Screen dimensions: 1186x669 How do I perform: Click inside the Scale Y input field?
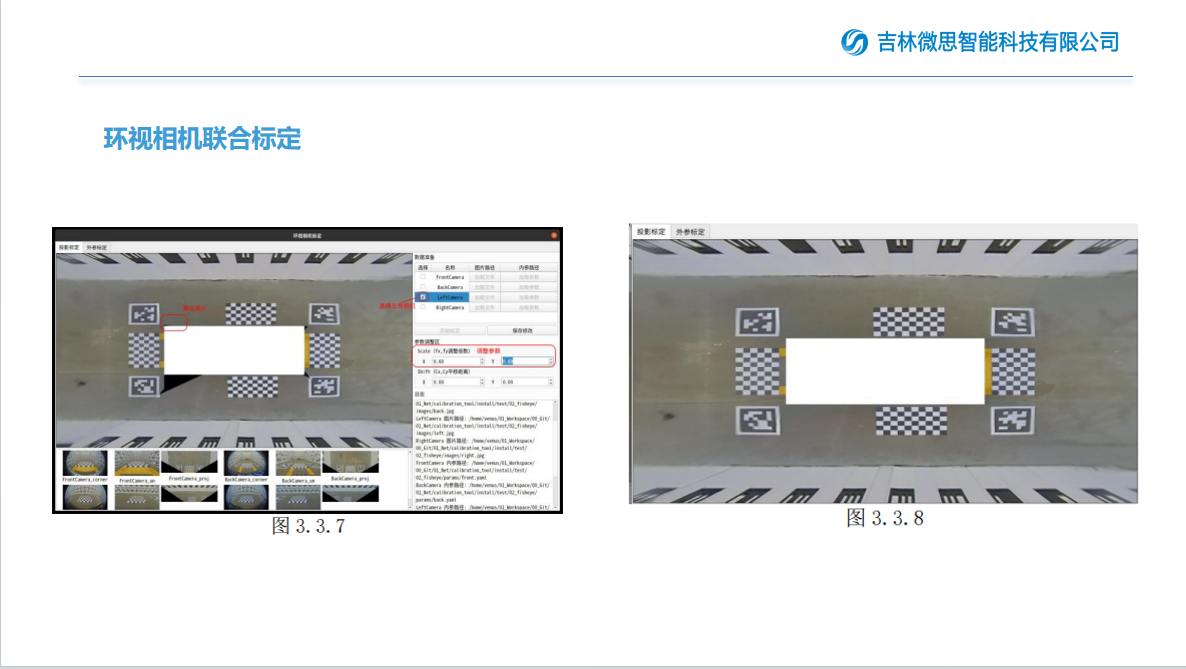pyautogui.click(x=525, y=360)
